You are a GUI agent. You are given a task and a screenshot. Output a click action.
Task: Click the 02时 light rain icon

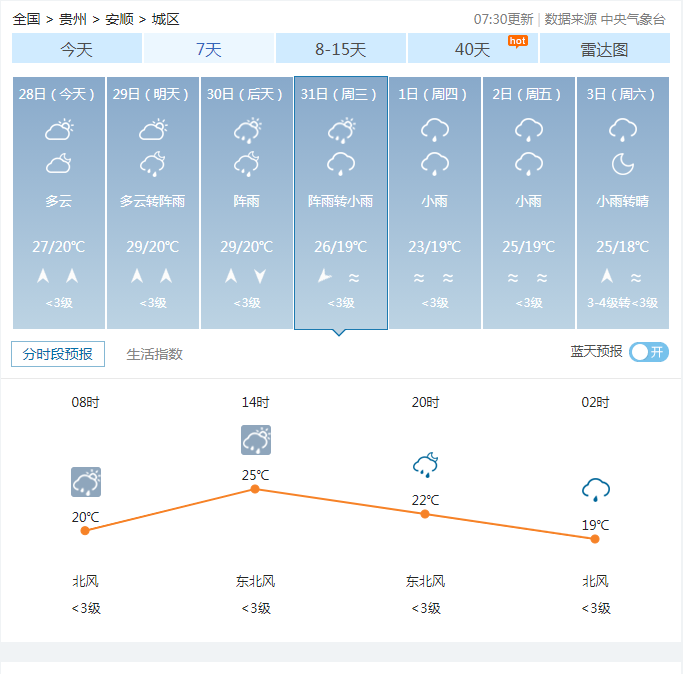click(x=595, y=490)
